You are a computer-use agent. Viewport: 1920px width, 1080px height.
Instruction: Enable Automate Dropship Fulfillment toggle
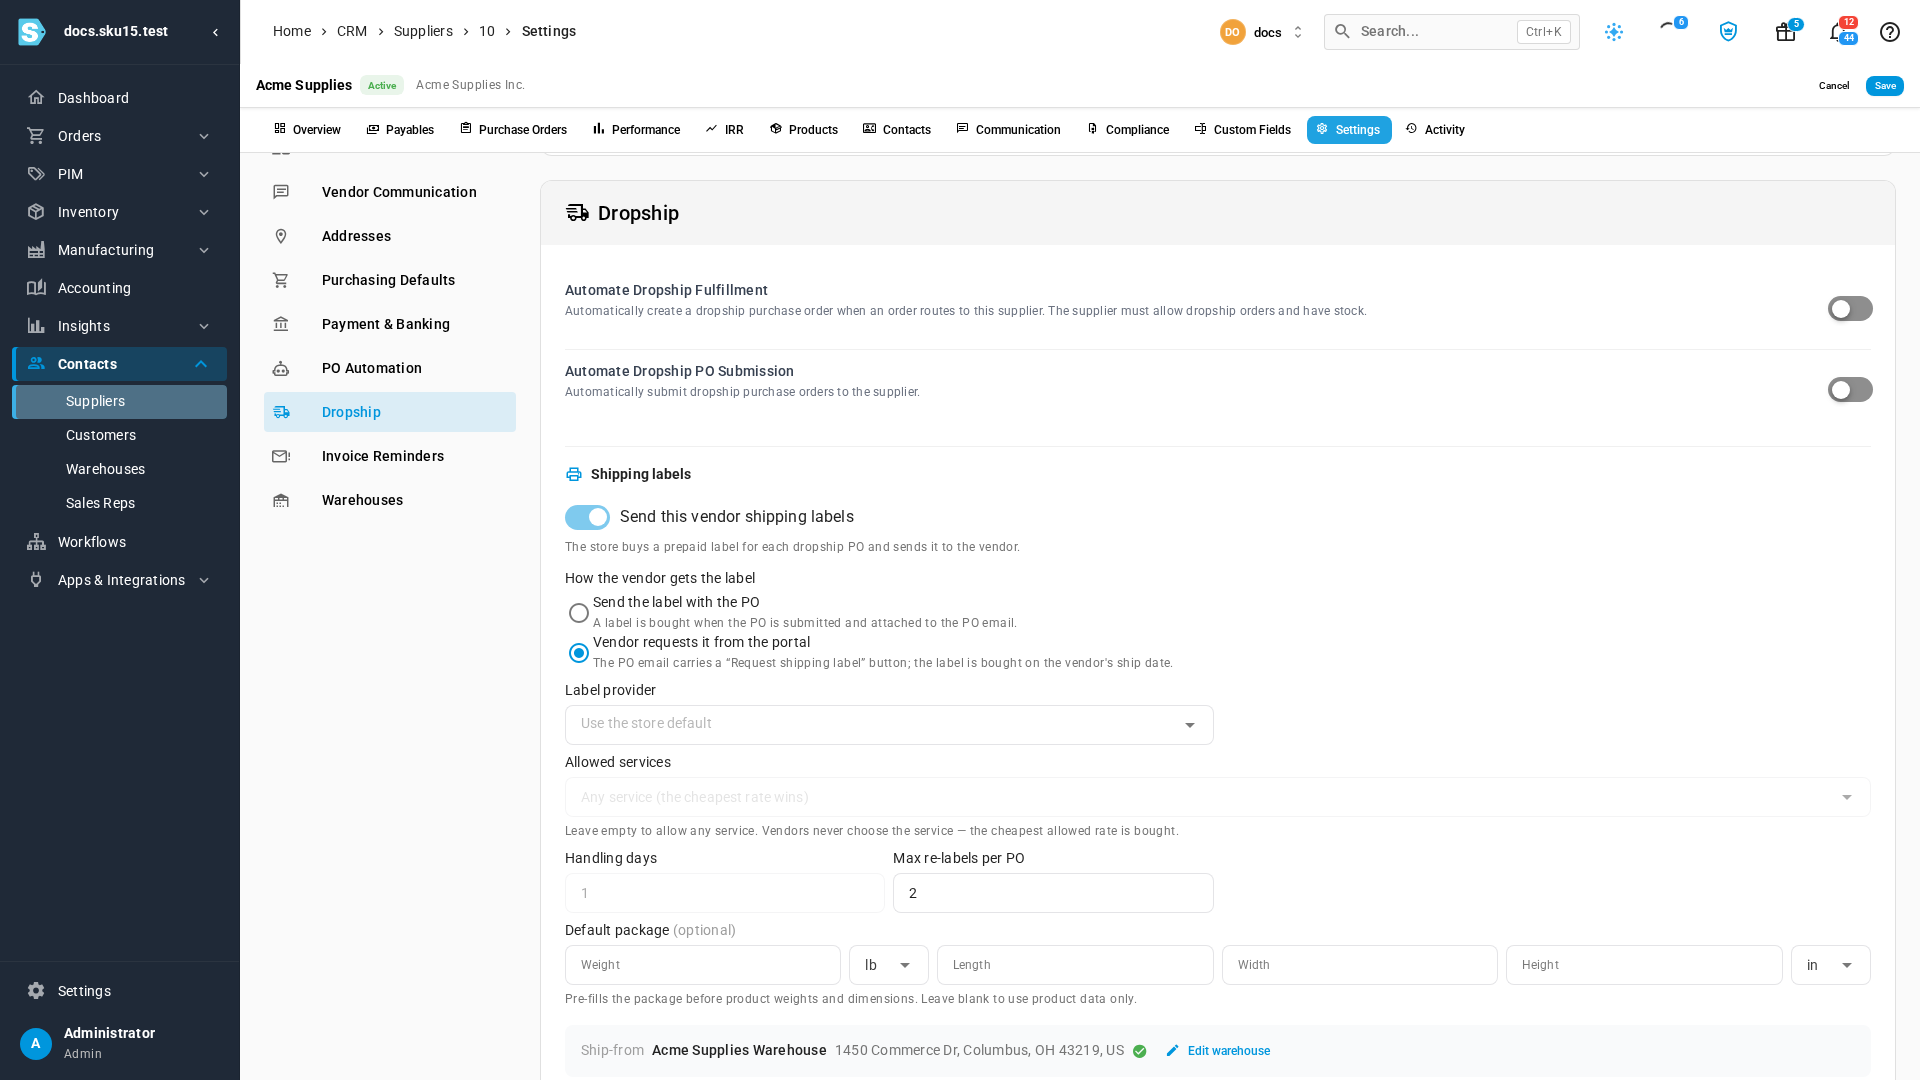coord(1850,309)
